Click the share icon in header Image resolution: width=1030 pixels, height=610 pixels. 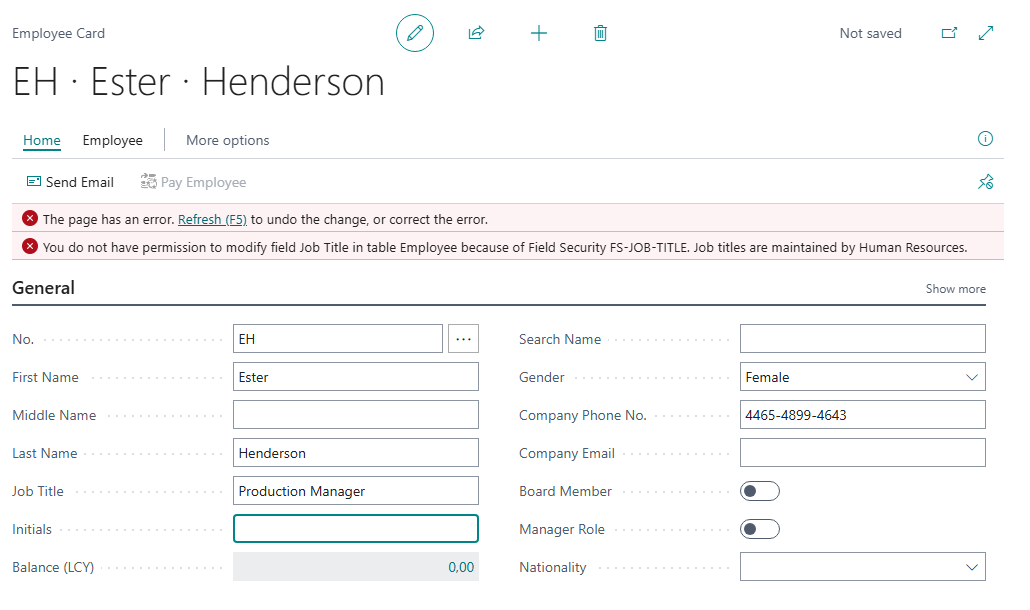(476, 33)
